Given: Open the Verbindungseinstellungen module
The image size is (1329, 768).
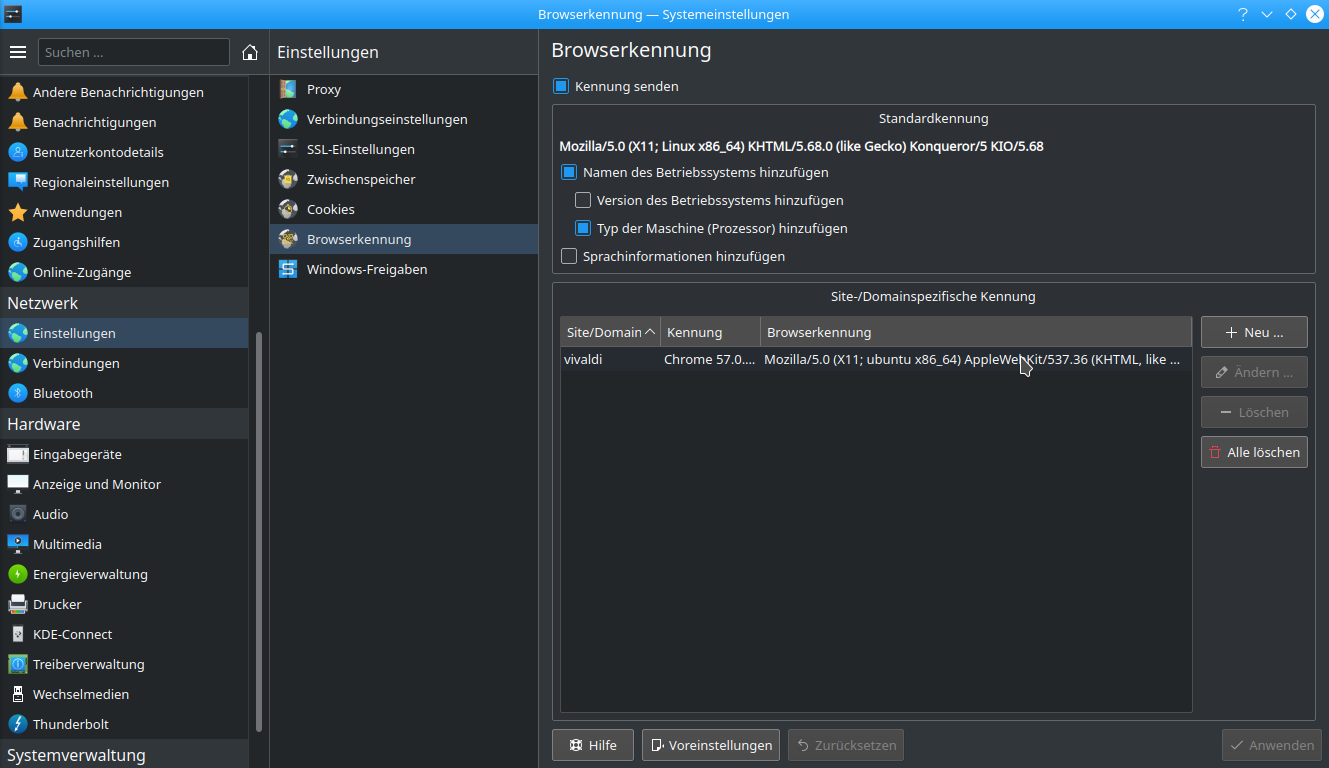Looking at the screenshot, I should [x=404, y=119].
